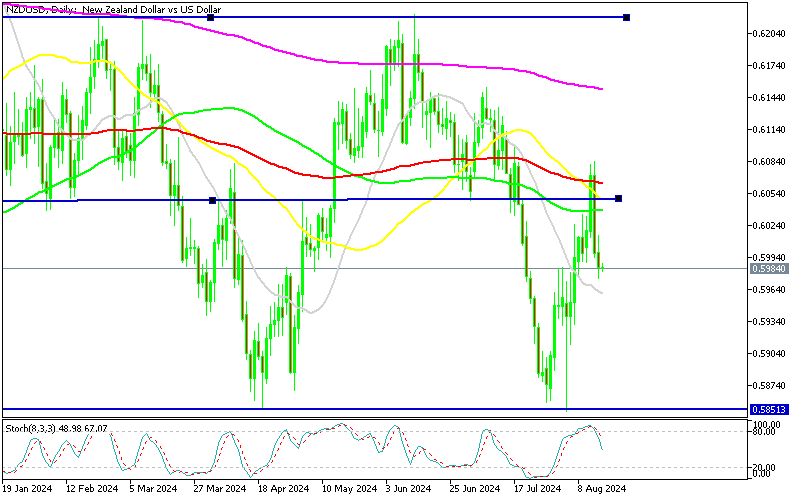Click the 20.00 stochastic level label
Image resolution: width=800 pixels, height=500 pixels.
pos(766,467)
